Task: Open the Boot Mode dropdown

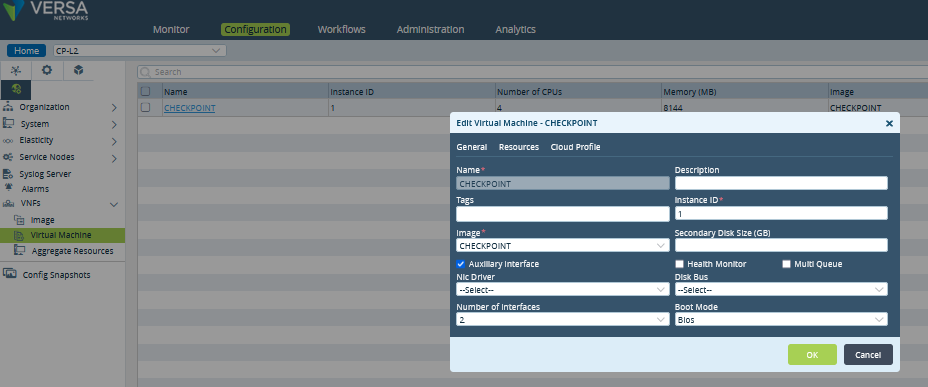Action: 781,319
